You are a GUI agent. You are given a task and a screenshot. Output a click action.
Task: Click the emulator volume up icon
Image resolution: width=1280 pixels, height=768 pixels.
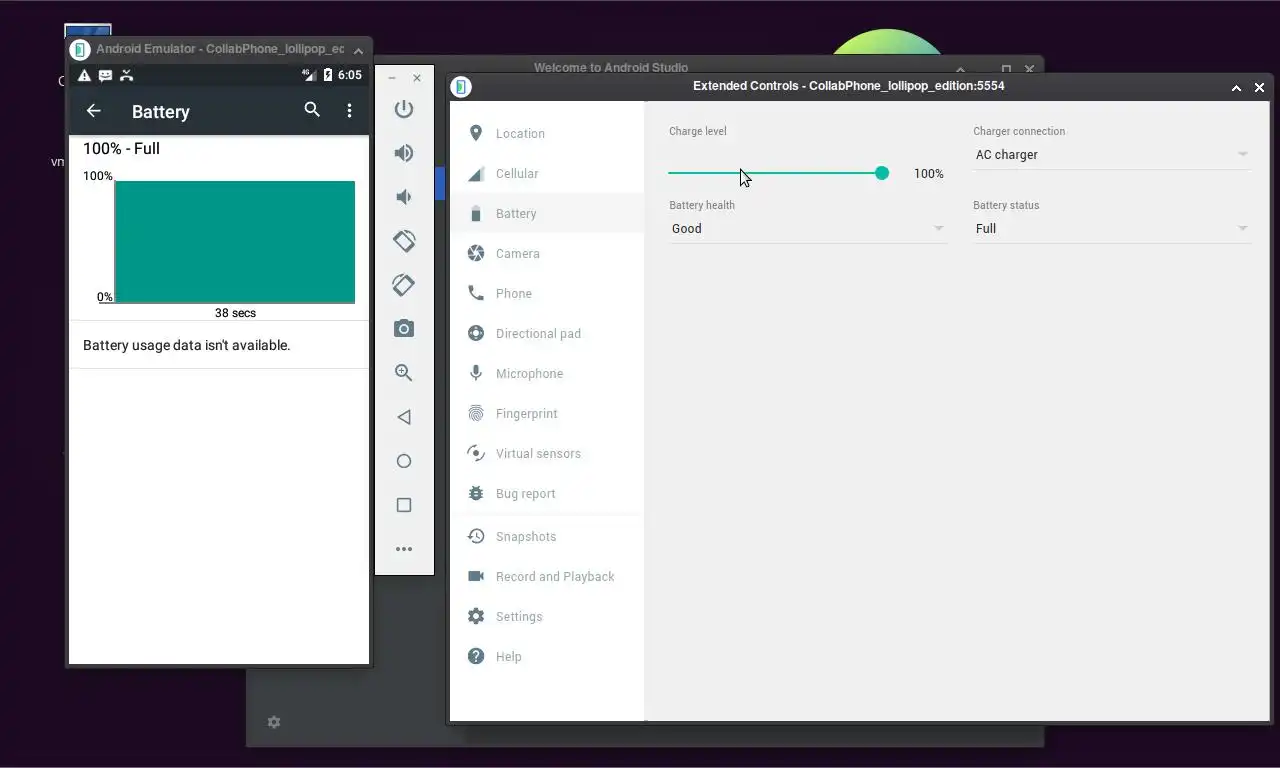point(404,153)
